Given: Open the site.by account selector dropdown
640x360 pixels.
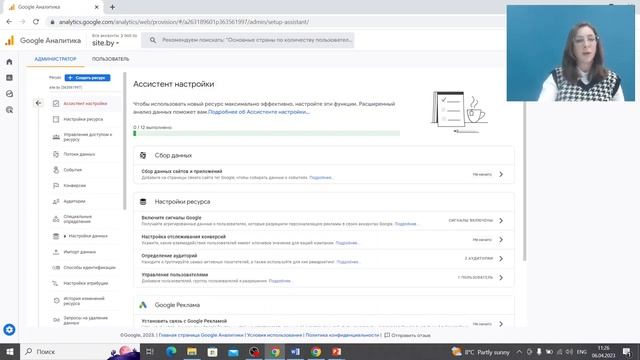Looking at the screenshot, I should coord(105,43).
